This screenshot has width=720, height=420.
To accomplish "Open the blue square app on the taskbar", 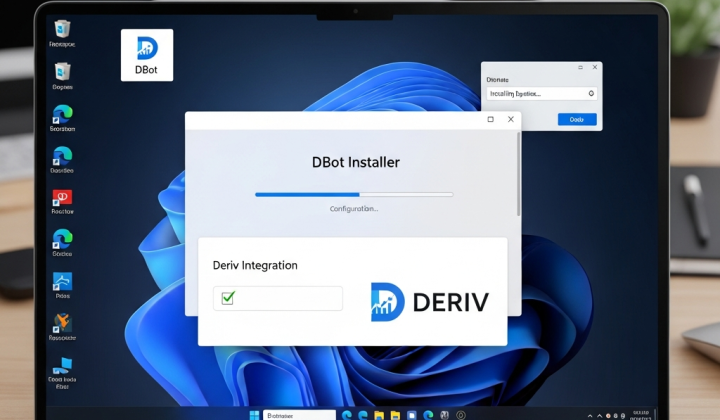I will point(412,415).
